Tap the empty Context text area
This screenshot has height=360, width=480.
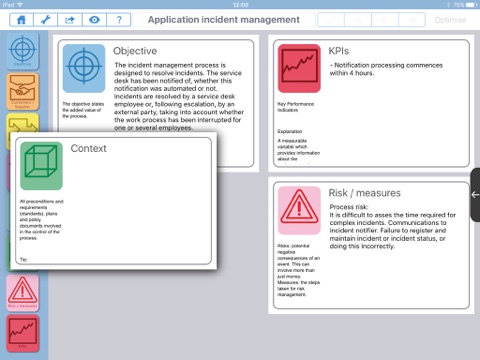(138, 207)
